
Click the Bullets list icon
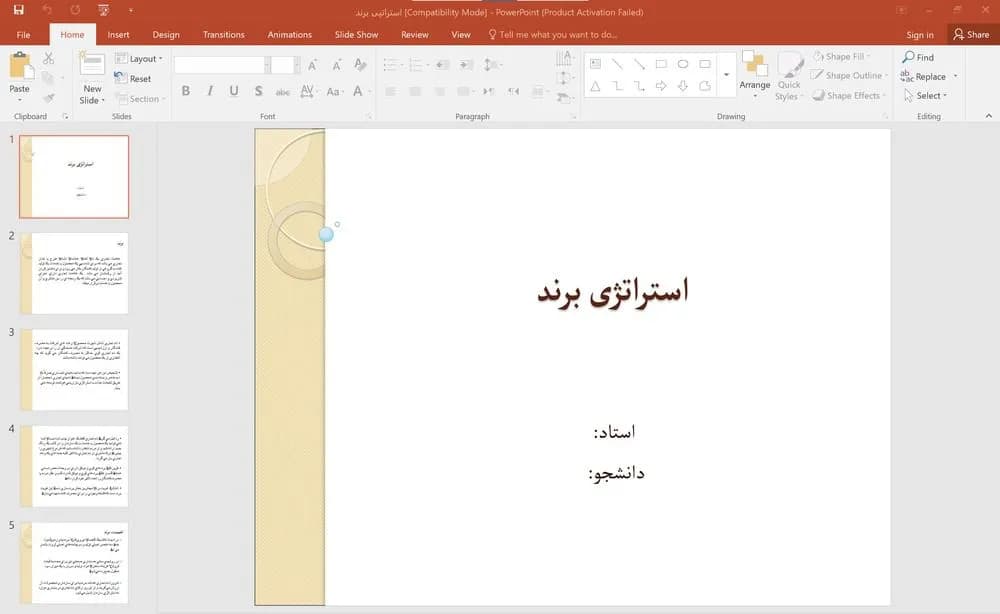[390, 65]
